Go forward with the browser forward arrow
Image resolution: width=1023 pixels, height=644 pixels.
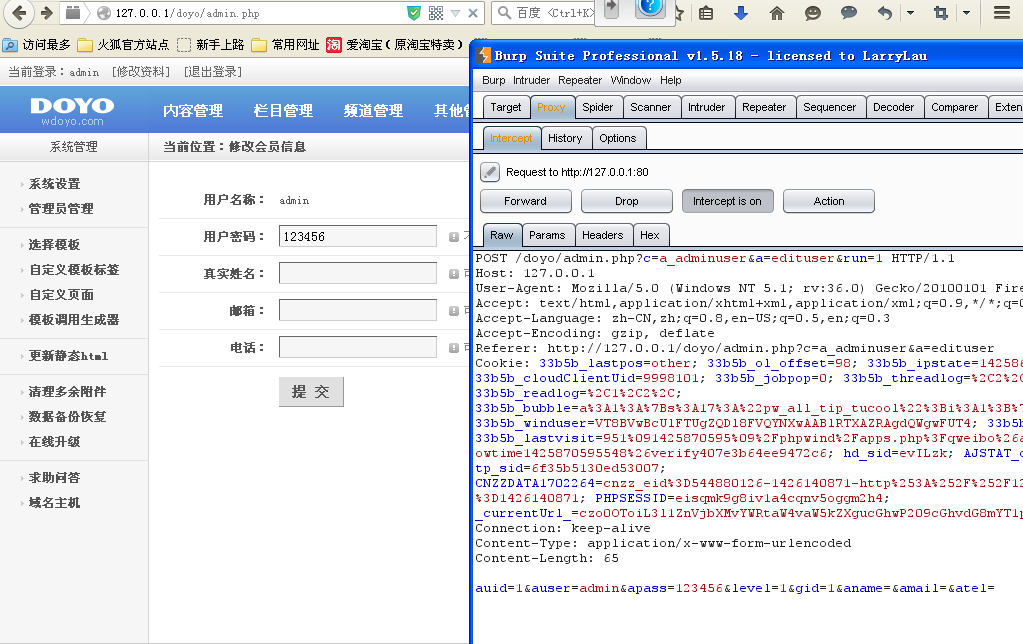click(x=46, y=13)
